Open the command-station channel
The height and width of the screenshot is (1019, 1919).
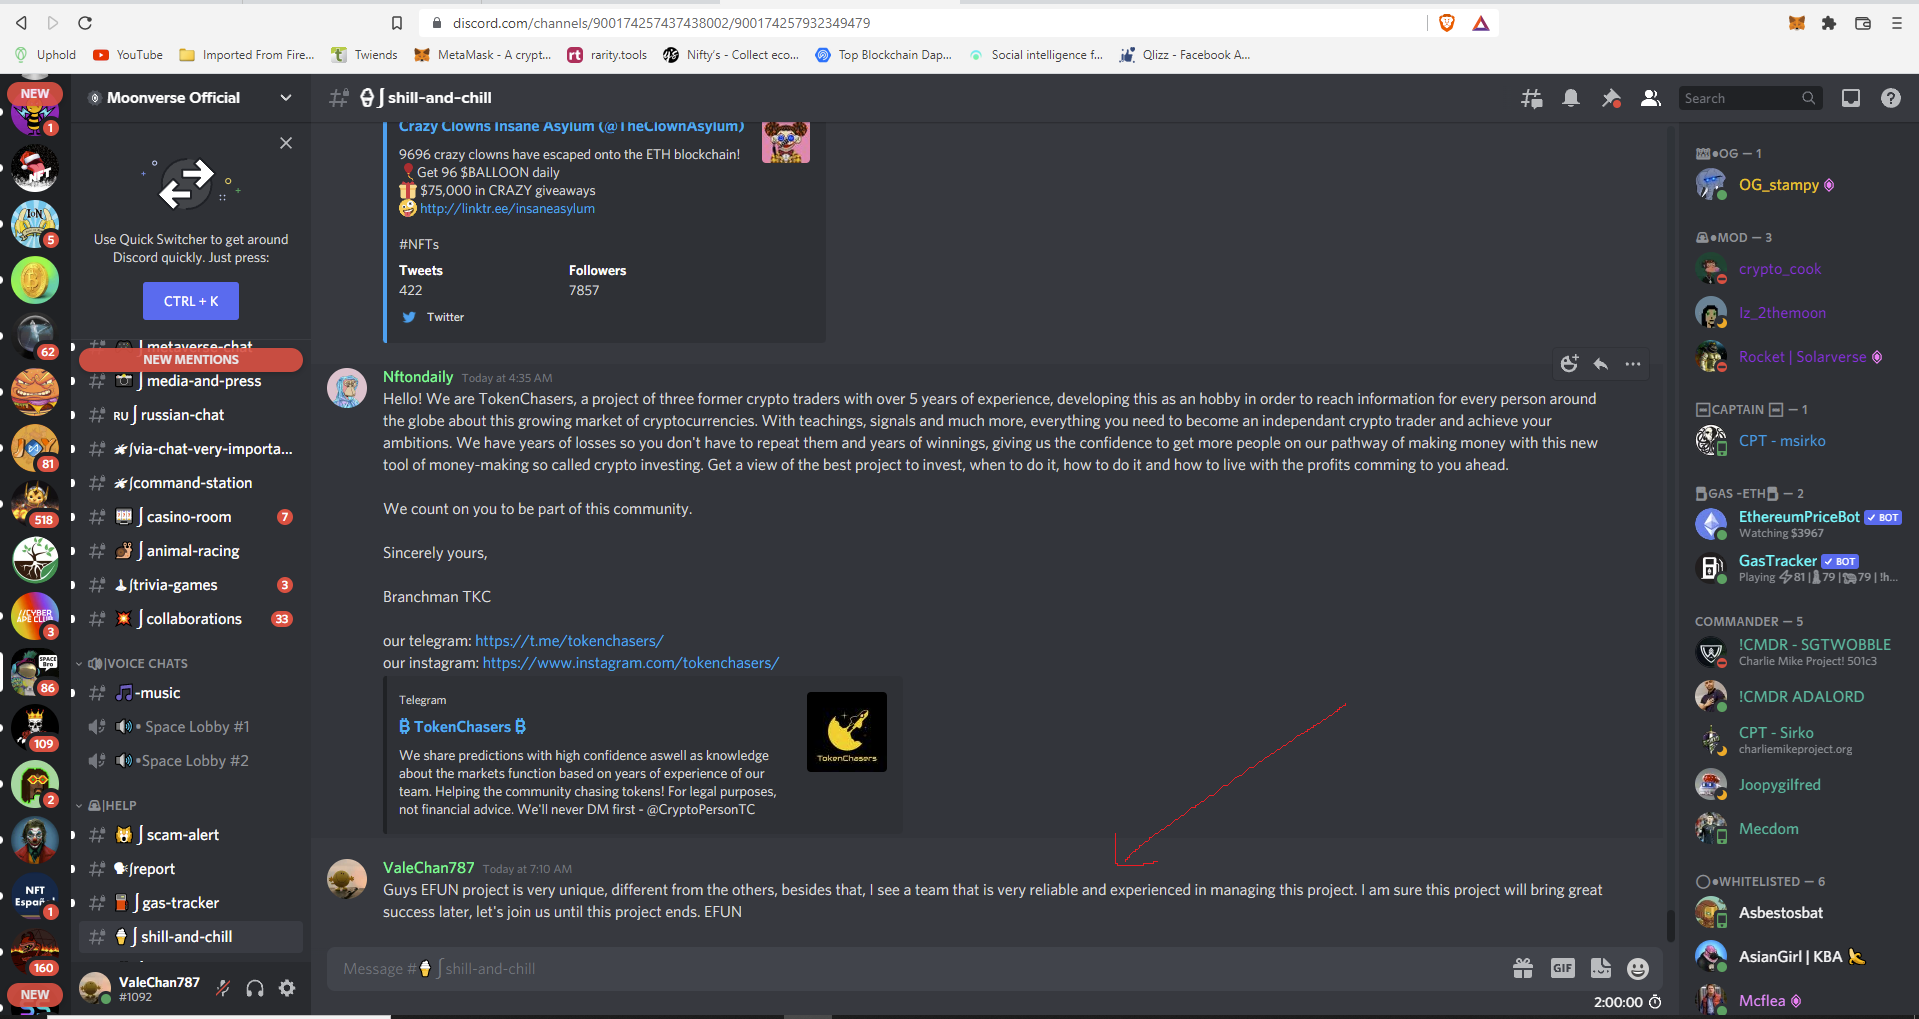click(x=191, y=483)
